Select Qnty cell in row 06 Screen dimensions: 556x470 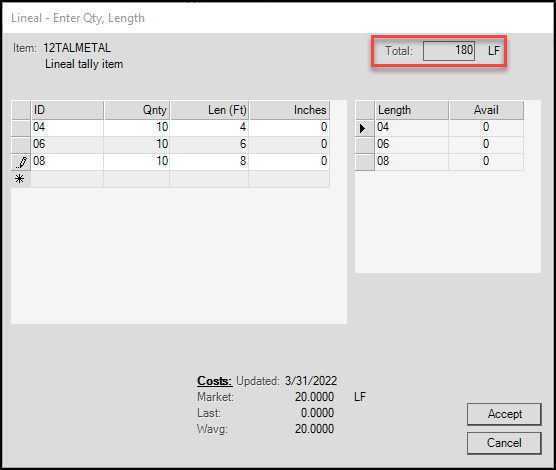tap(137, 145)
